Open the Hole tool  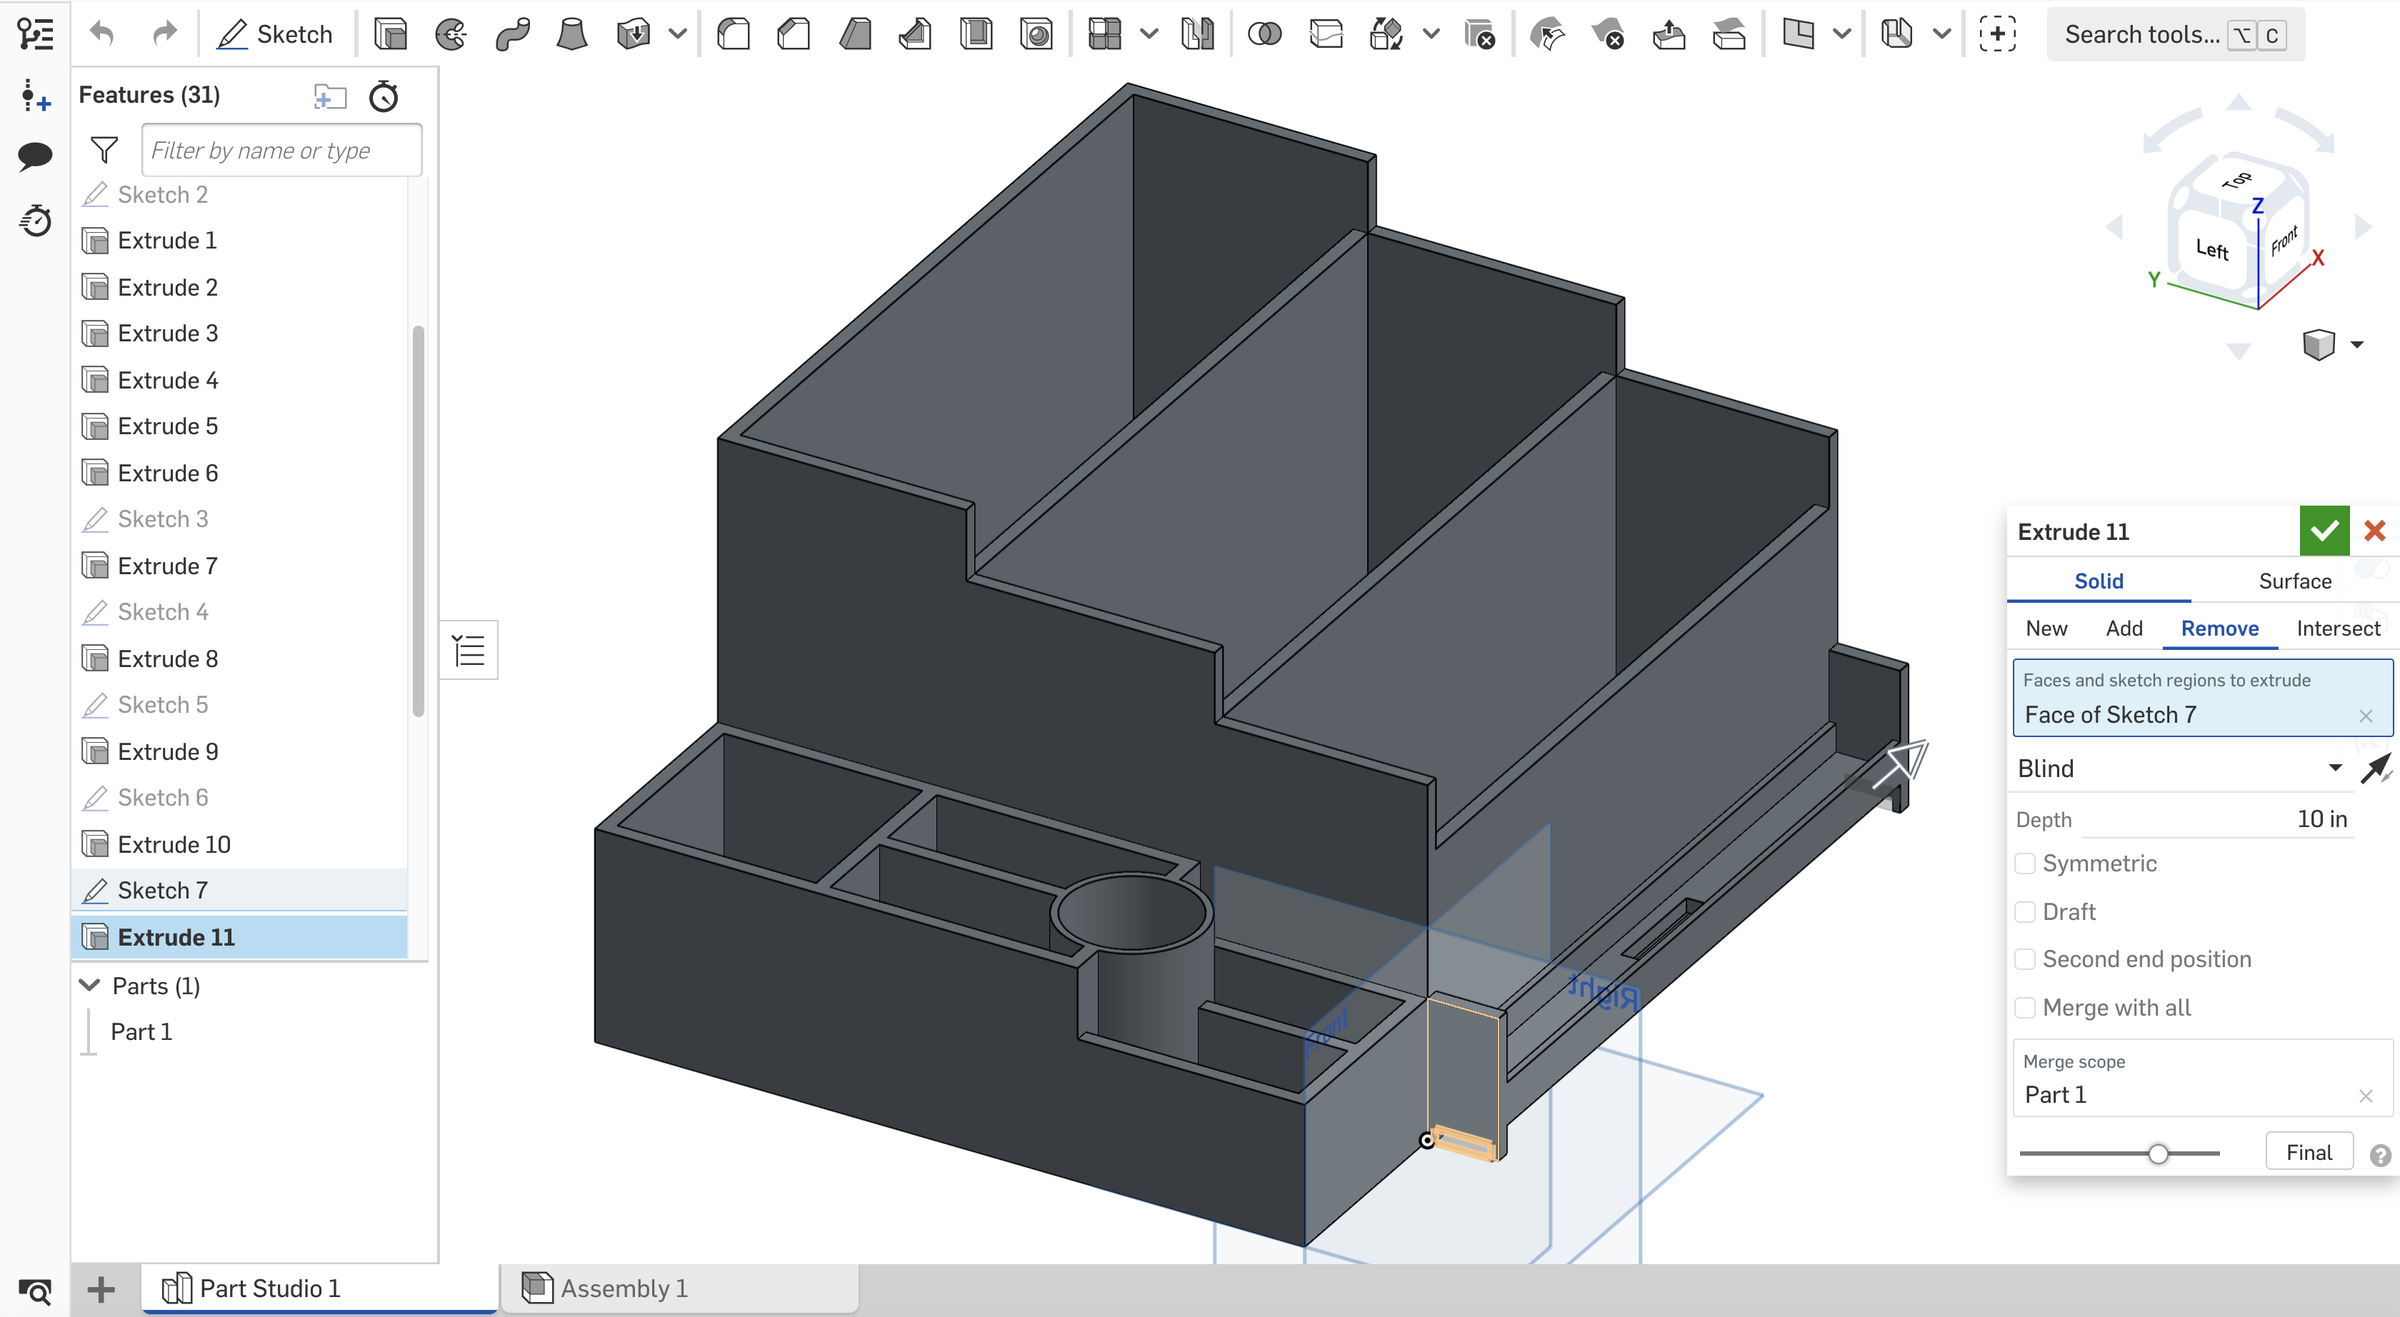1037,33
